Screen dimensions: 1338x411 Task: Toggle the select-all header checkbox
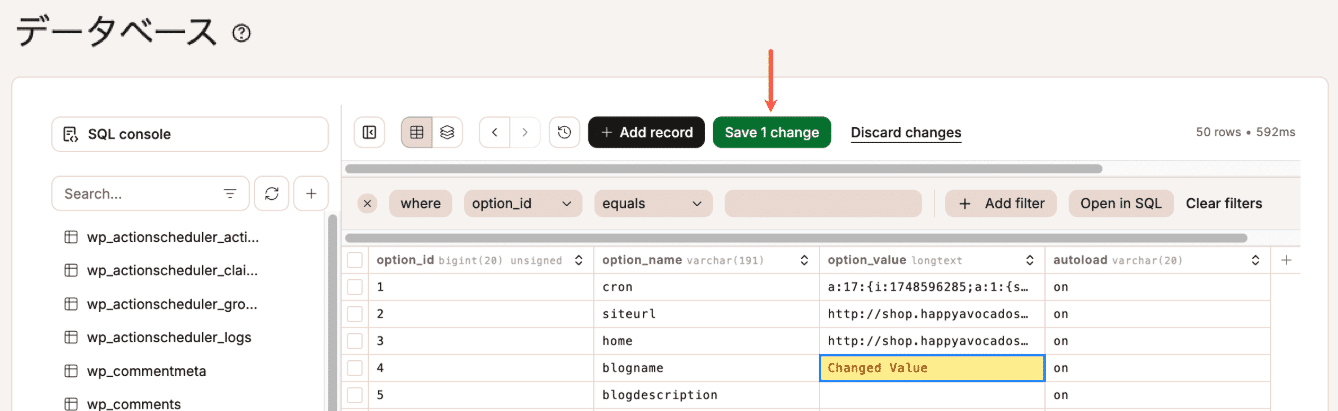355,260
